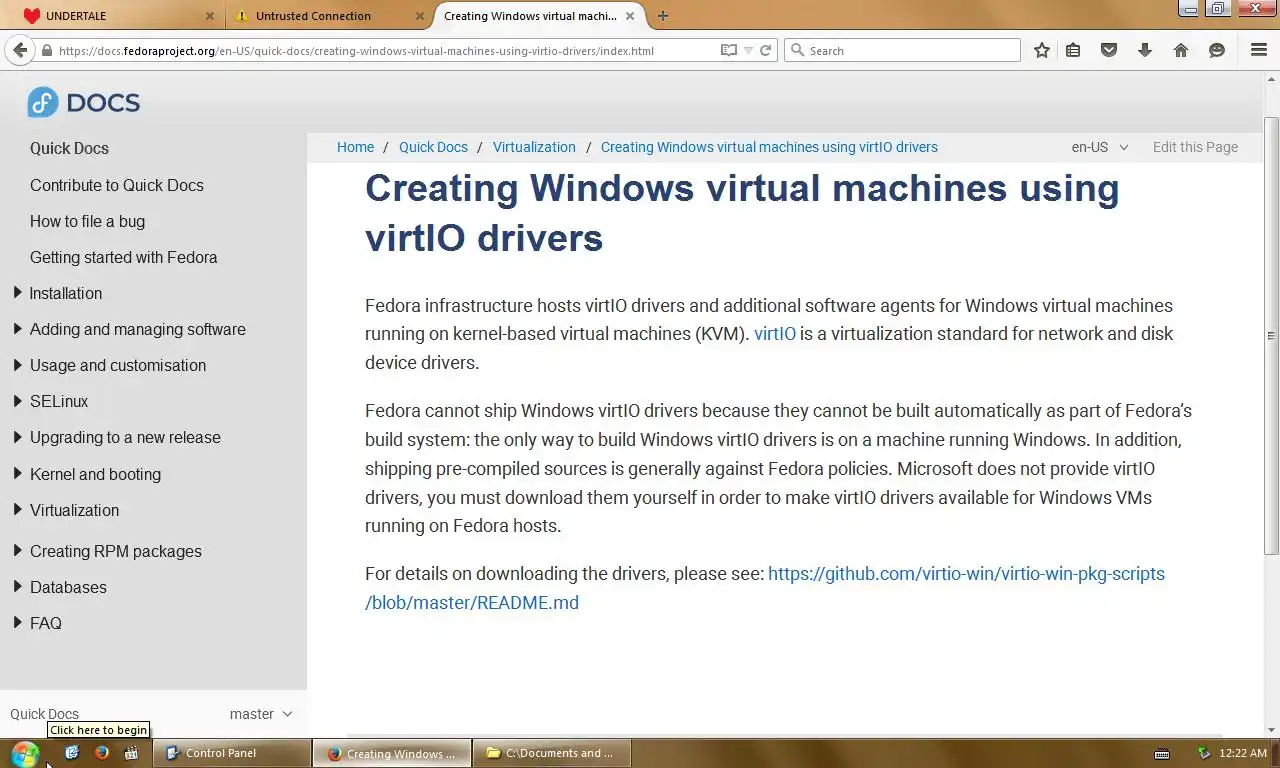Open Quick Docs breadcrumb link

(x=433, y=147)
